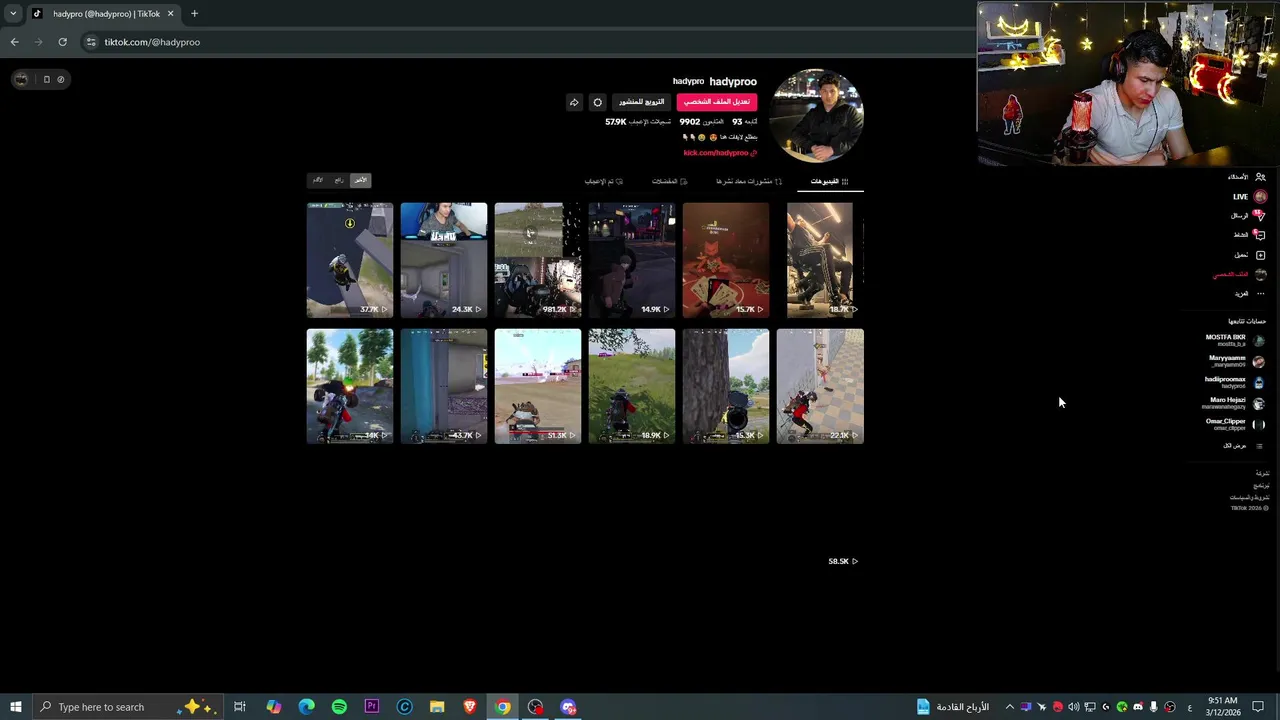This screenshot has height=720, width=1280.
Task: Open the Profile item in sidebar
Action: (1240, 275)
